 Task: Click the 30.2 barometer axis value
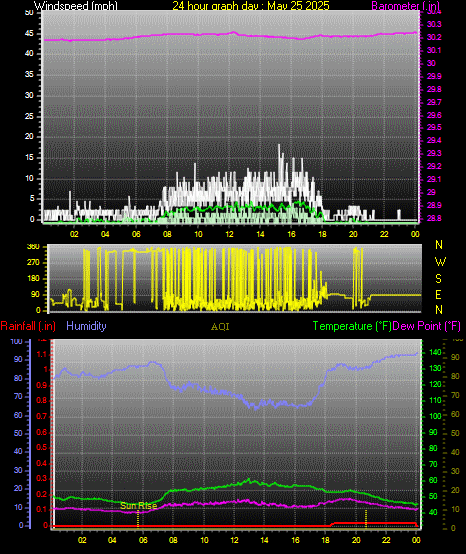pos(434,37)
